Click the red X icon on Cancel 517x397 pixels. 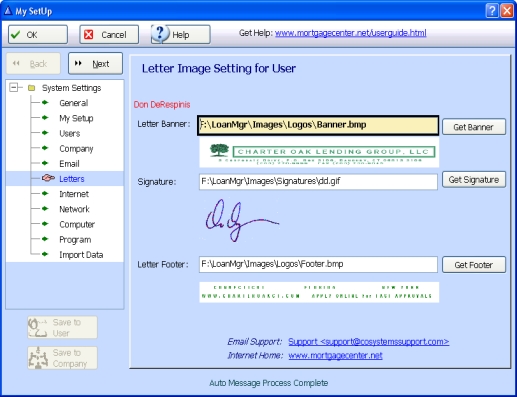point(88,35)
